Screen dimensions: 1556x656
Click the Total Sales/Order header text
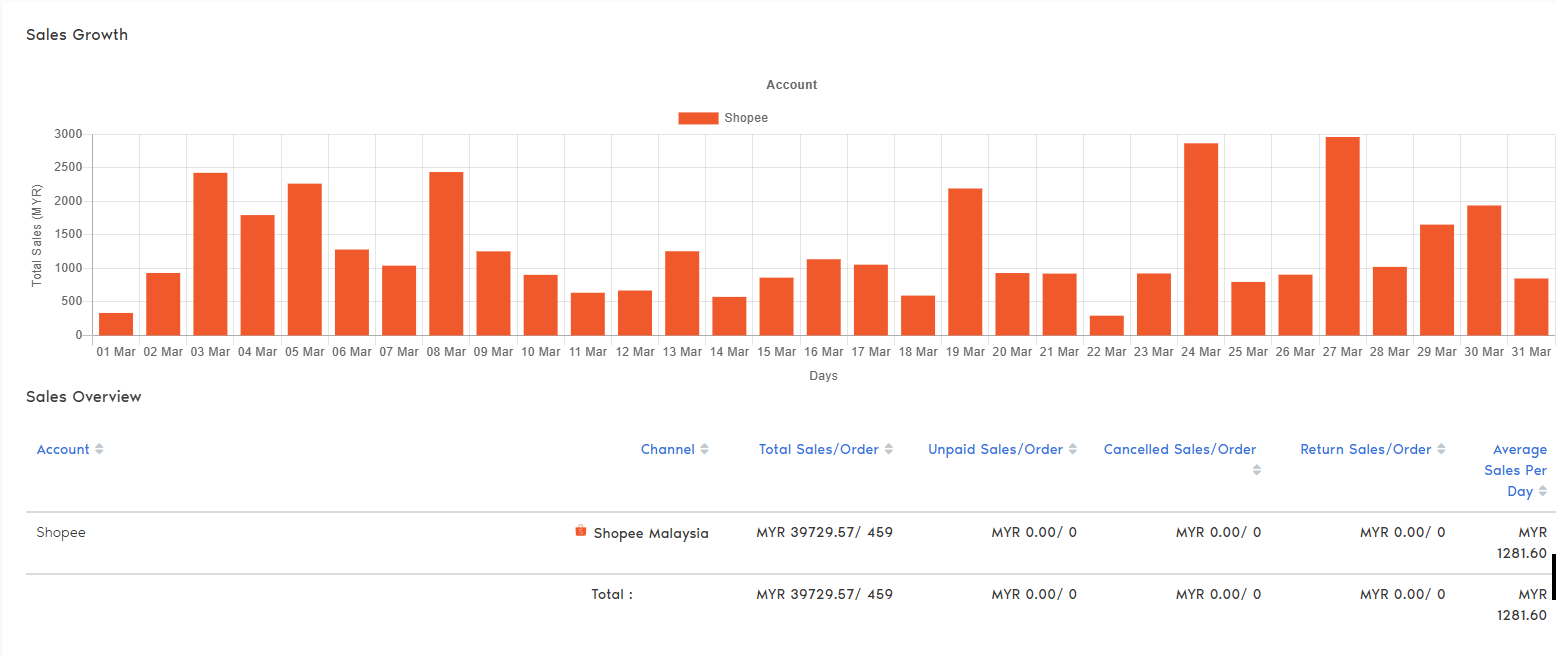819,450
